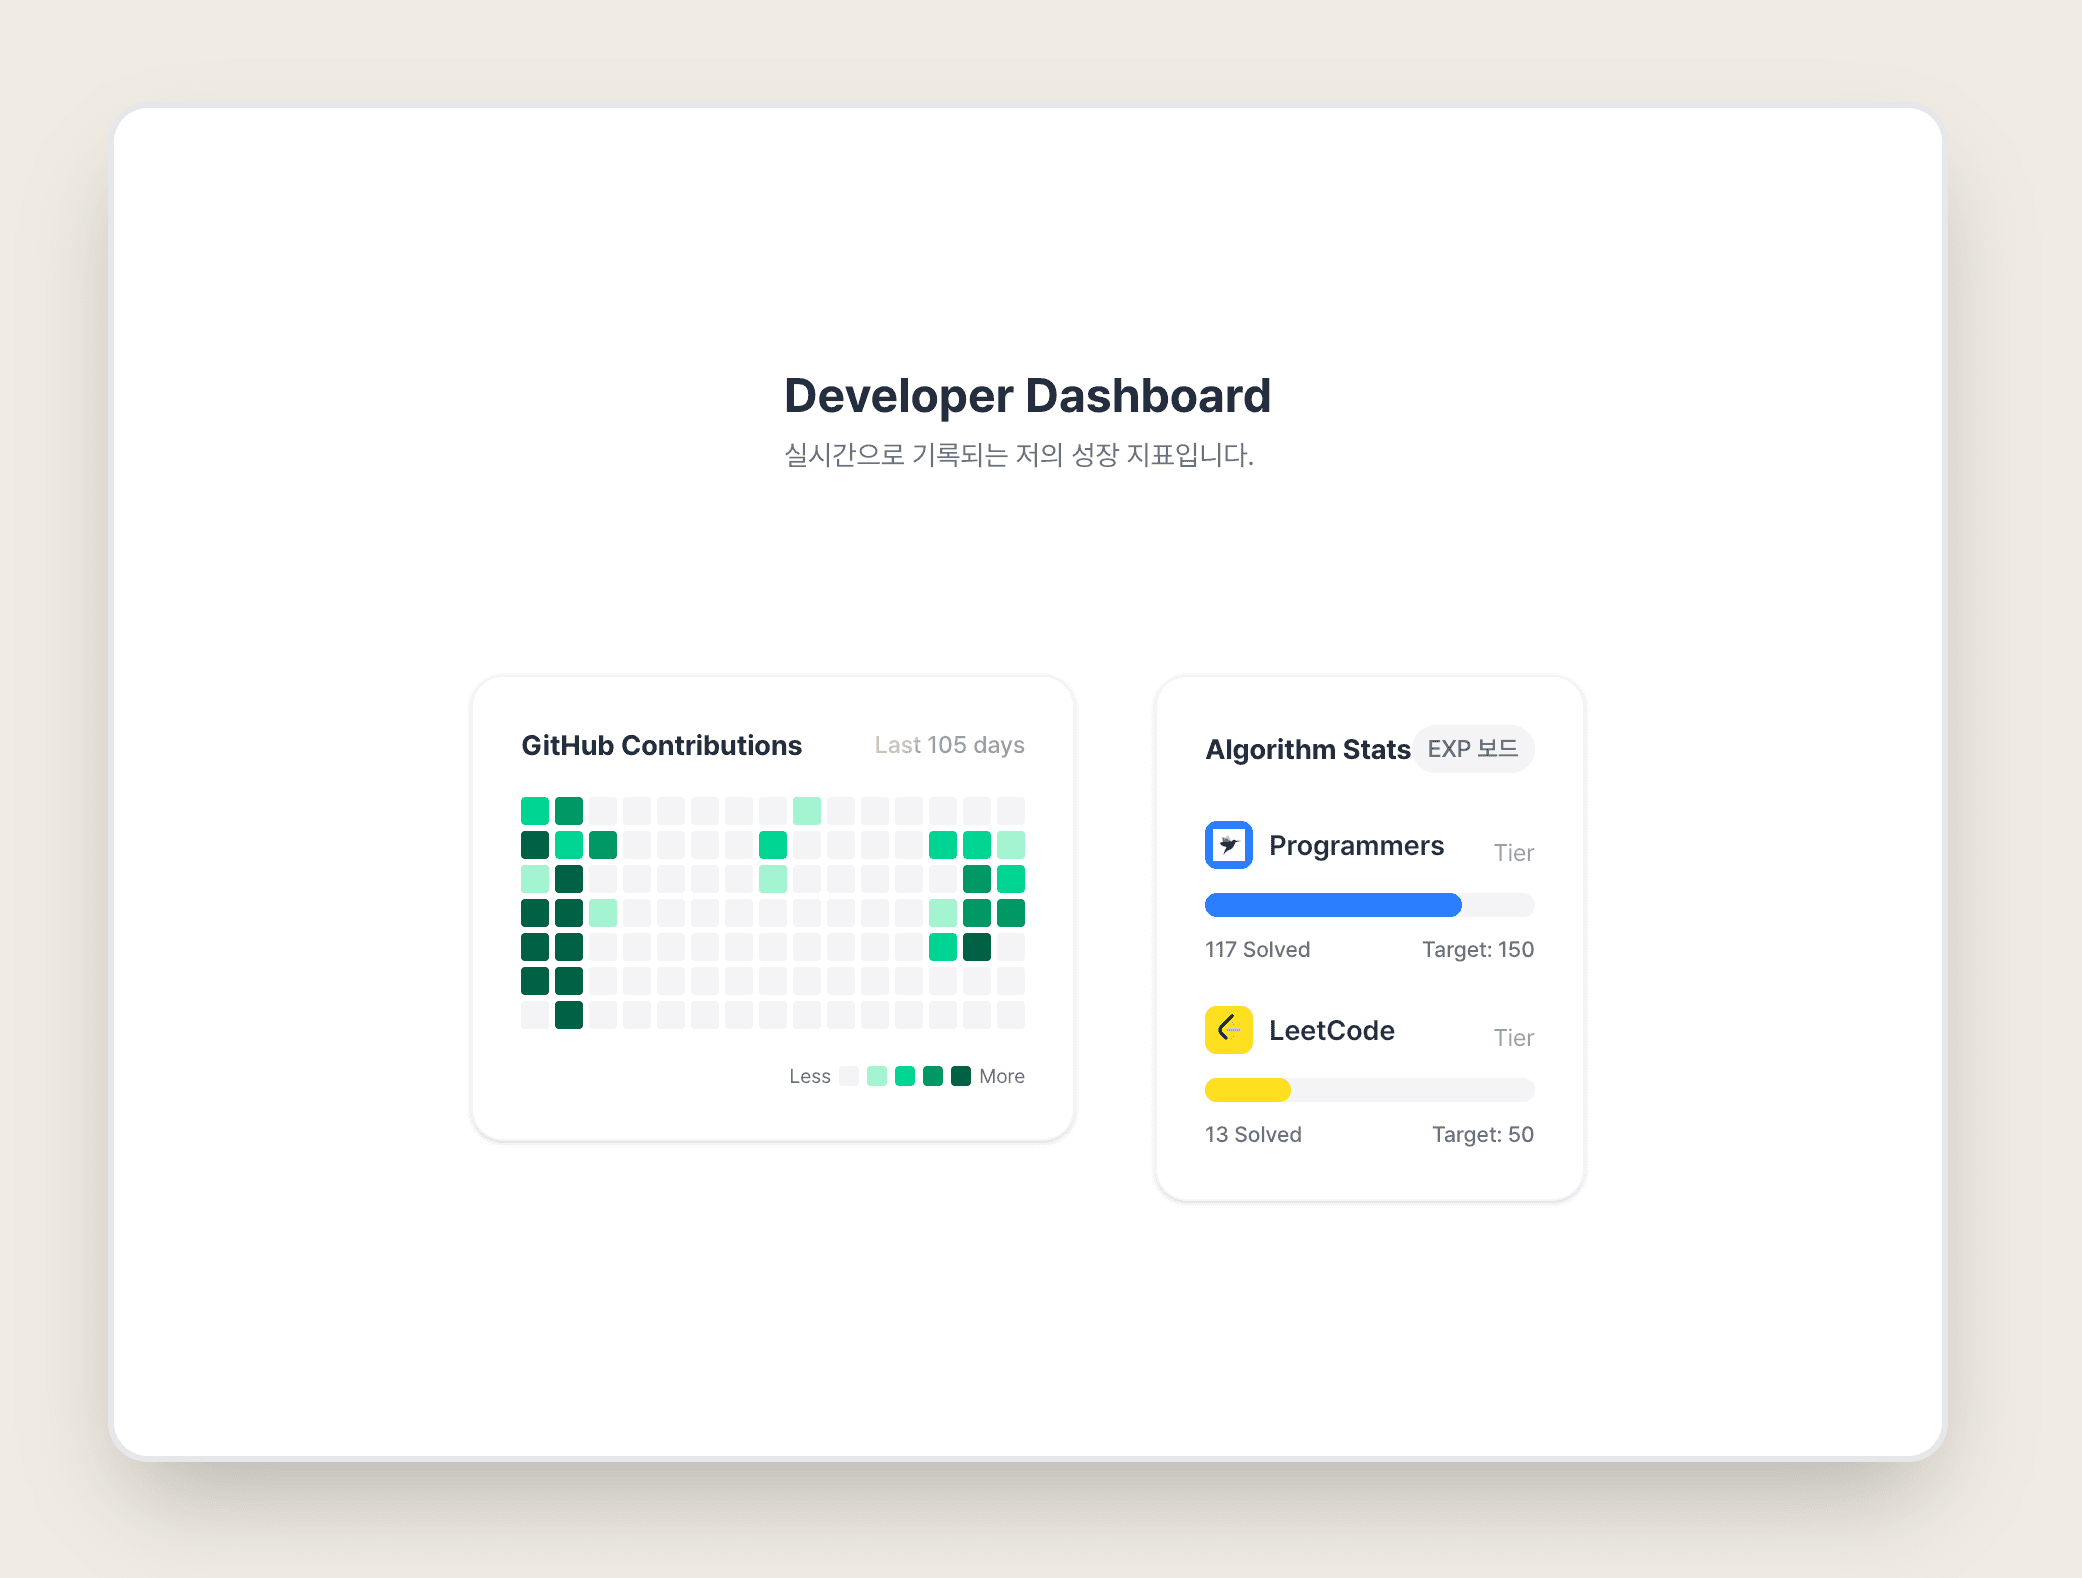The height and width of the screenshot is (1578, 2082).
Task: Click the bright green contribution square in top-left corner
Action: tap(535, 810)
